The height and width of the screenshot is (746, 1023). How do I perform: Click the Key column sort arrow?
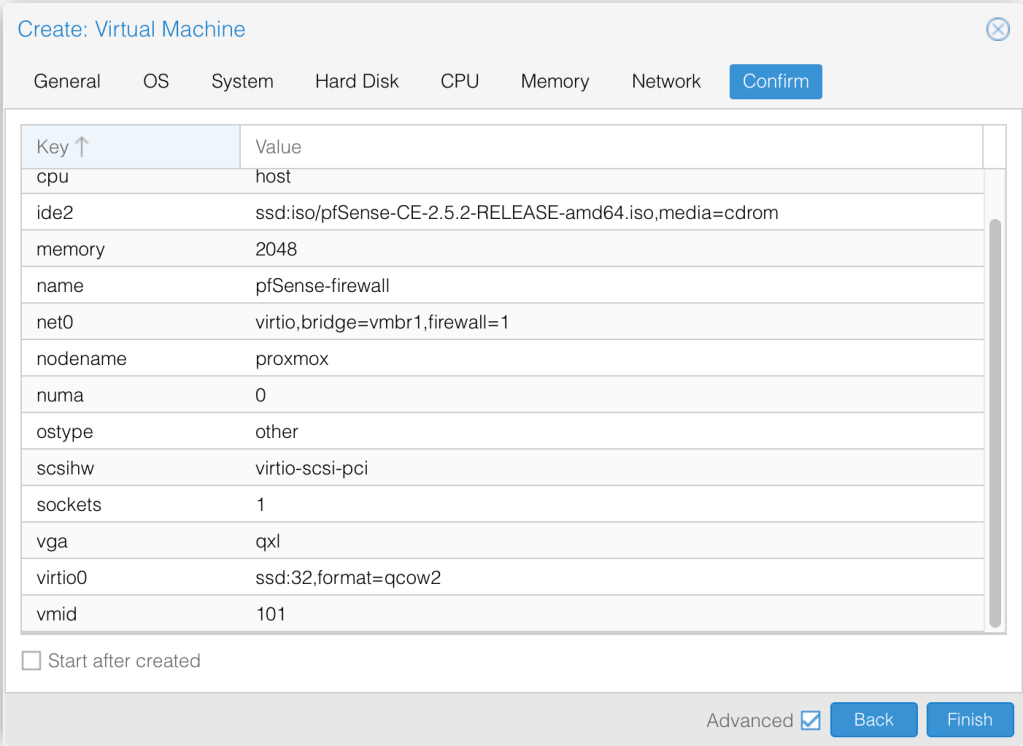pyautogui.click(x=82, y=147)
